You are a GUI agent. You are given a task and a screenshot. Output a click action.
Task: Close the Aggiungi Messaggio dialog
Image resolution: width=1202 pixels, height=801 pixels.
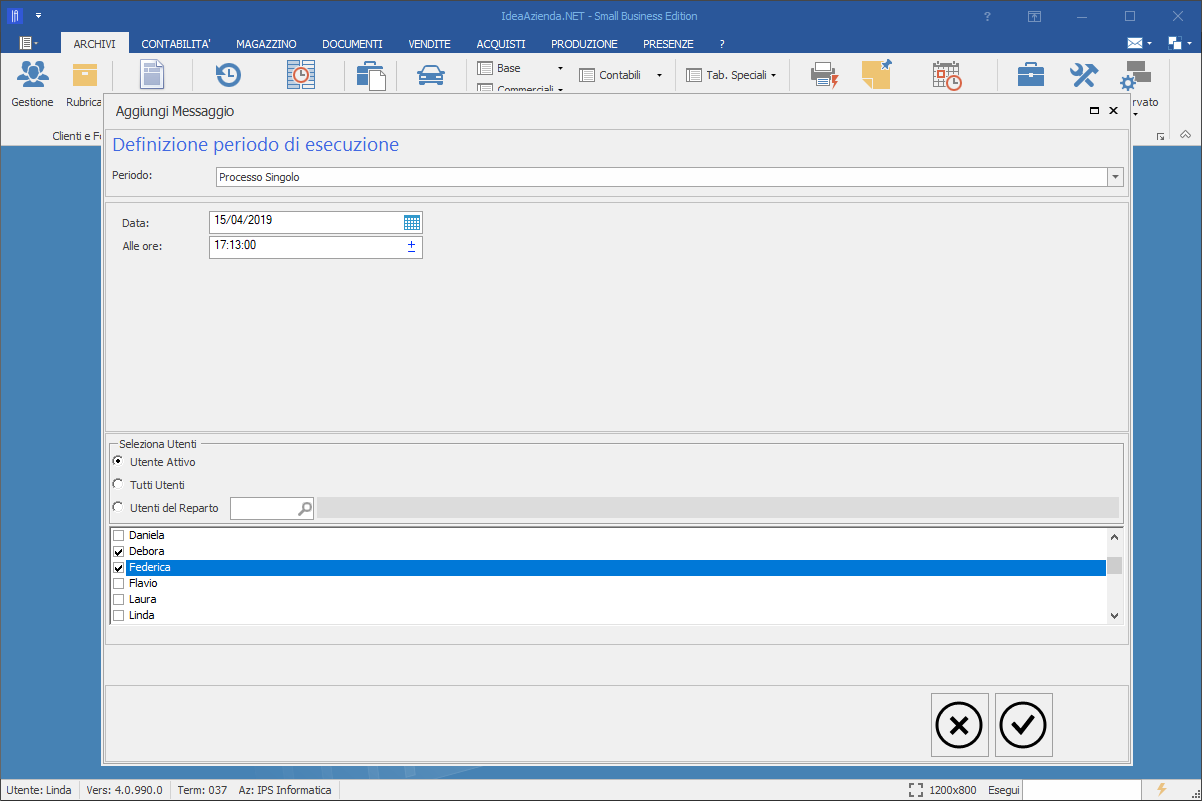pos(1113,111)
